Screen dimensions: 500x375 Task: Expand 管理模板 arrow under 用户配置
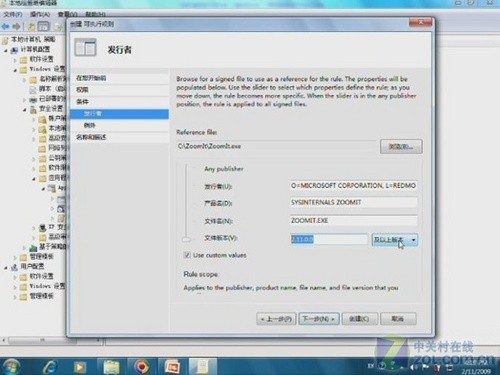(x=15, y=297)
